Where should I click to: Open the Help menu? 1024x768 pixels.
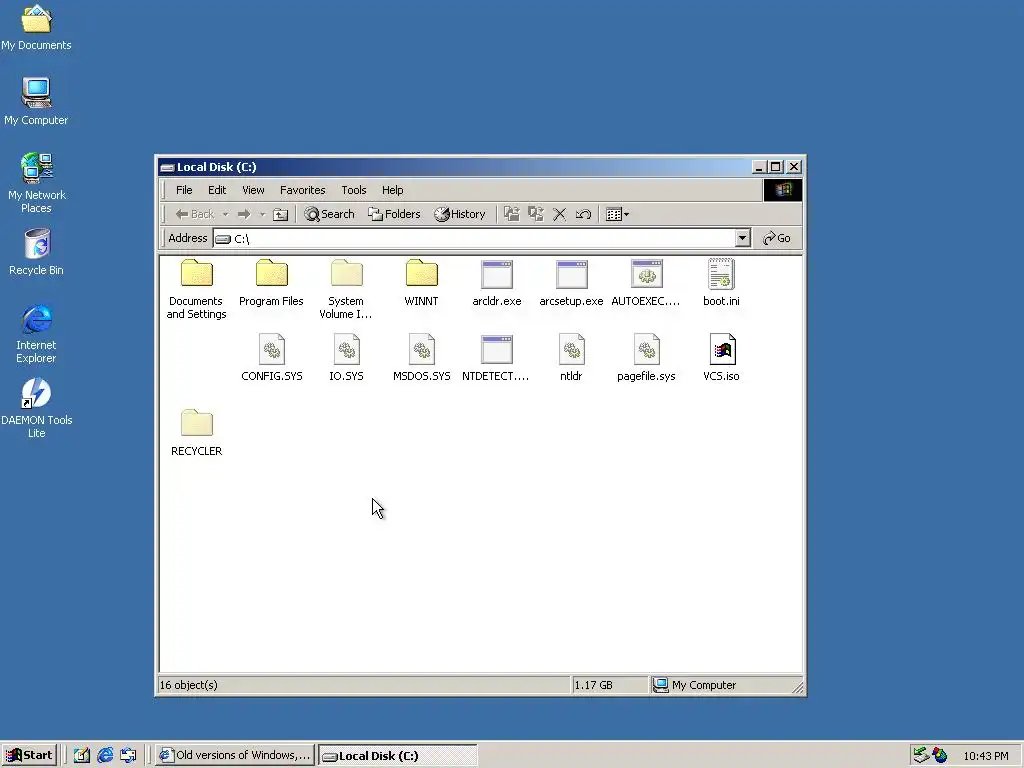point(392,190)
